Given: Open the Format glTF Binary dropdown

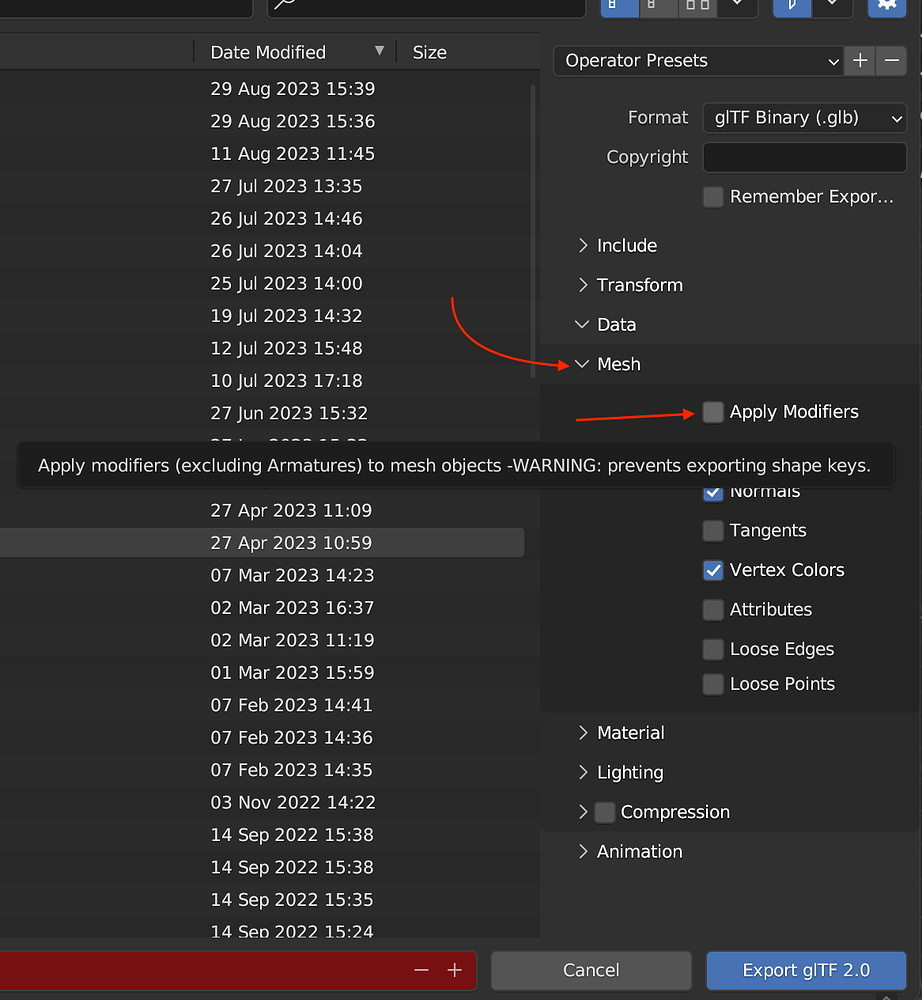Looking at the screenshot, I should (x=805, y=118).
